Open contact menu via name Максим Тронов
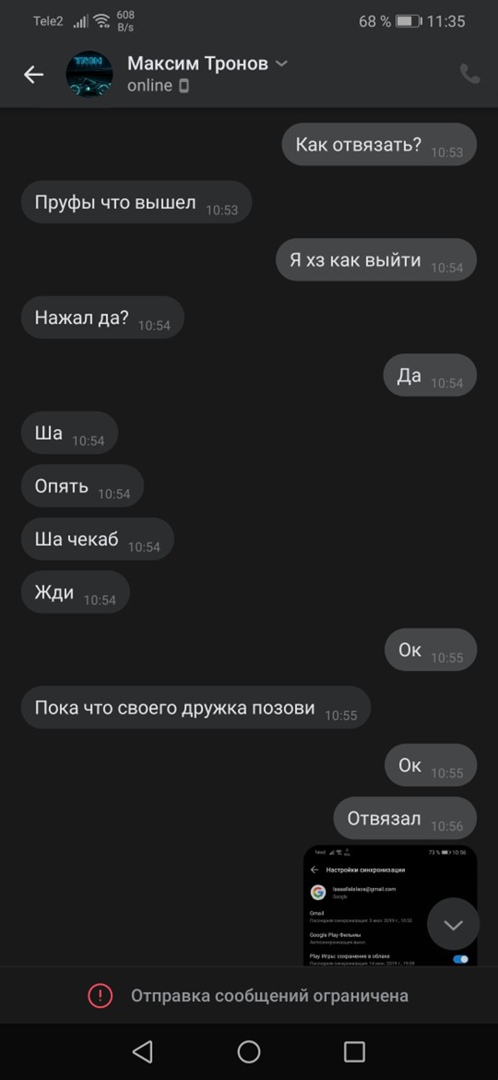The width and height of the screenshot is (498, 1080). click(x=198, y=63)
